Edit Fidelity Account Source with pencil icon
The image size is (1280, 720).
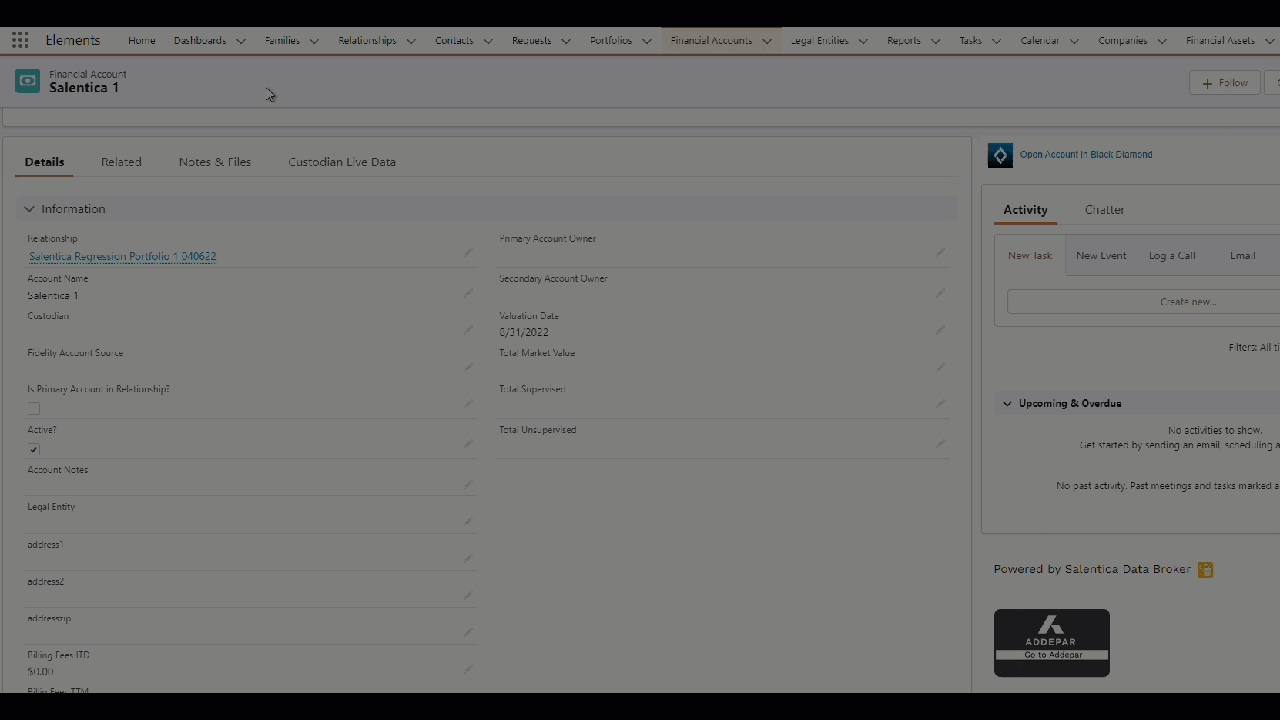(x=468, y=367)
